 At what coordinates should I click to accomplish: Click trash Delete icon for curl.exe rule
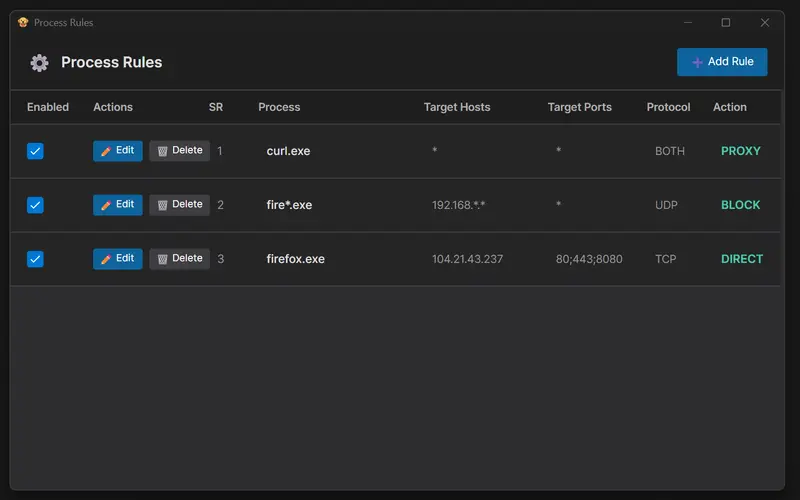pyautogui.click(x=163, y=151)
